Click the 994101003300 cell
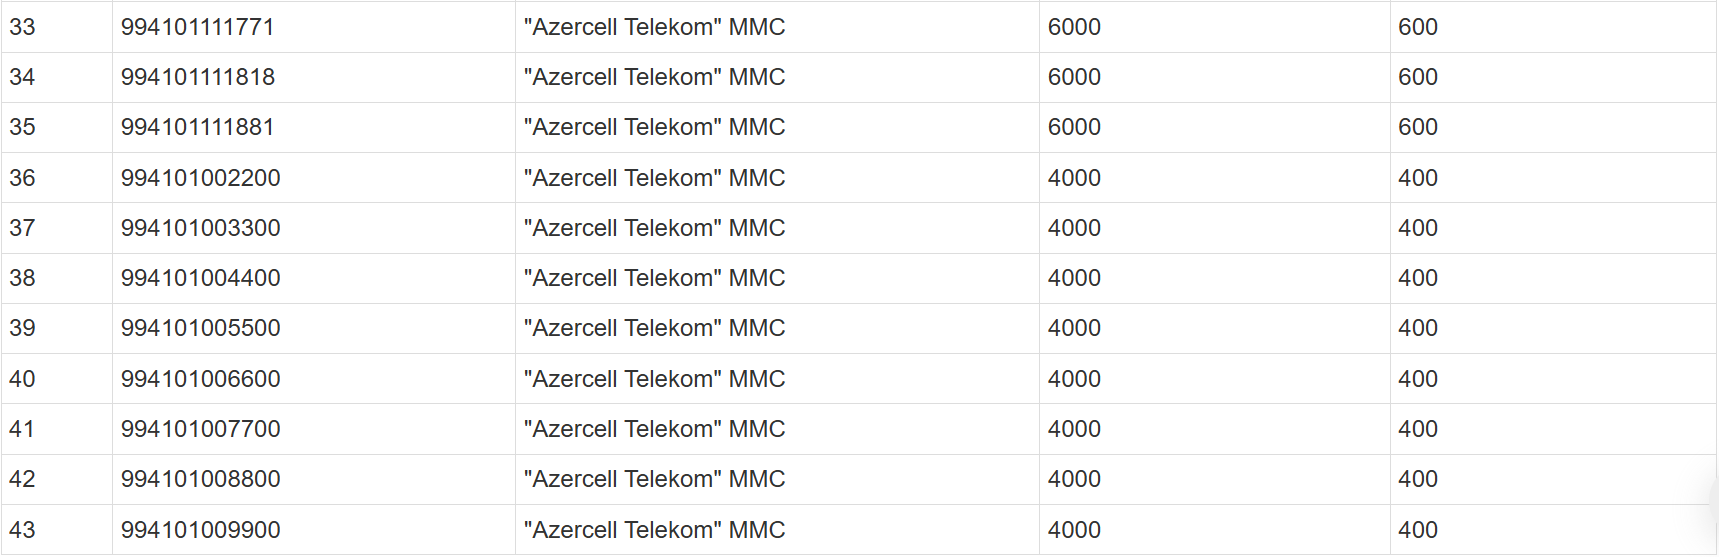Screen dimensions: 1719x557 [x=200, y=228]
